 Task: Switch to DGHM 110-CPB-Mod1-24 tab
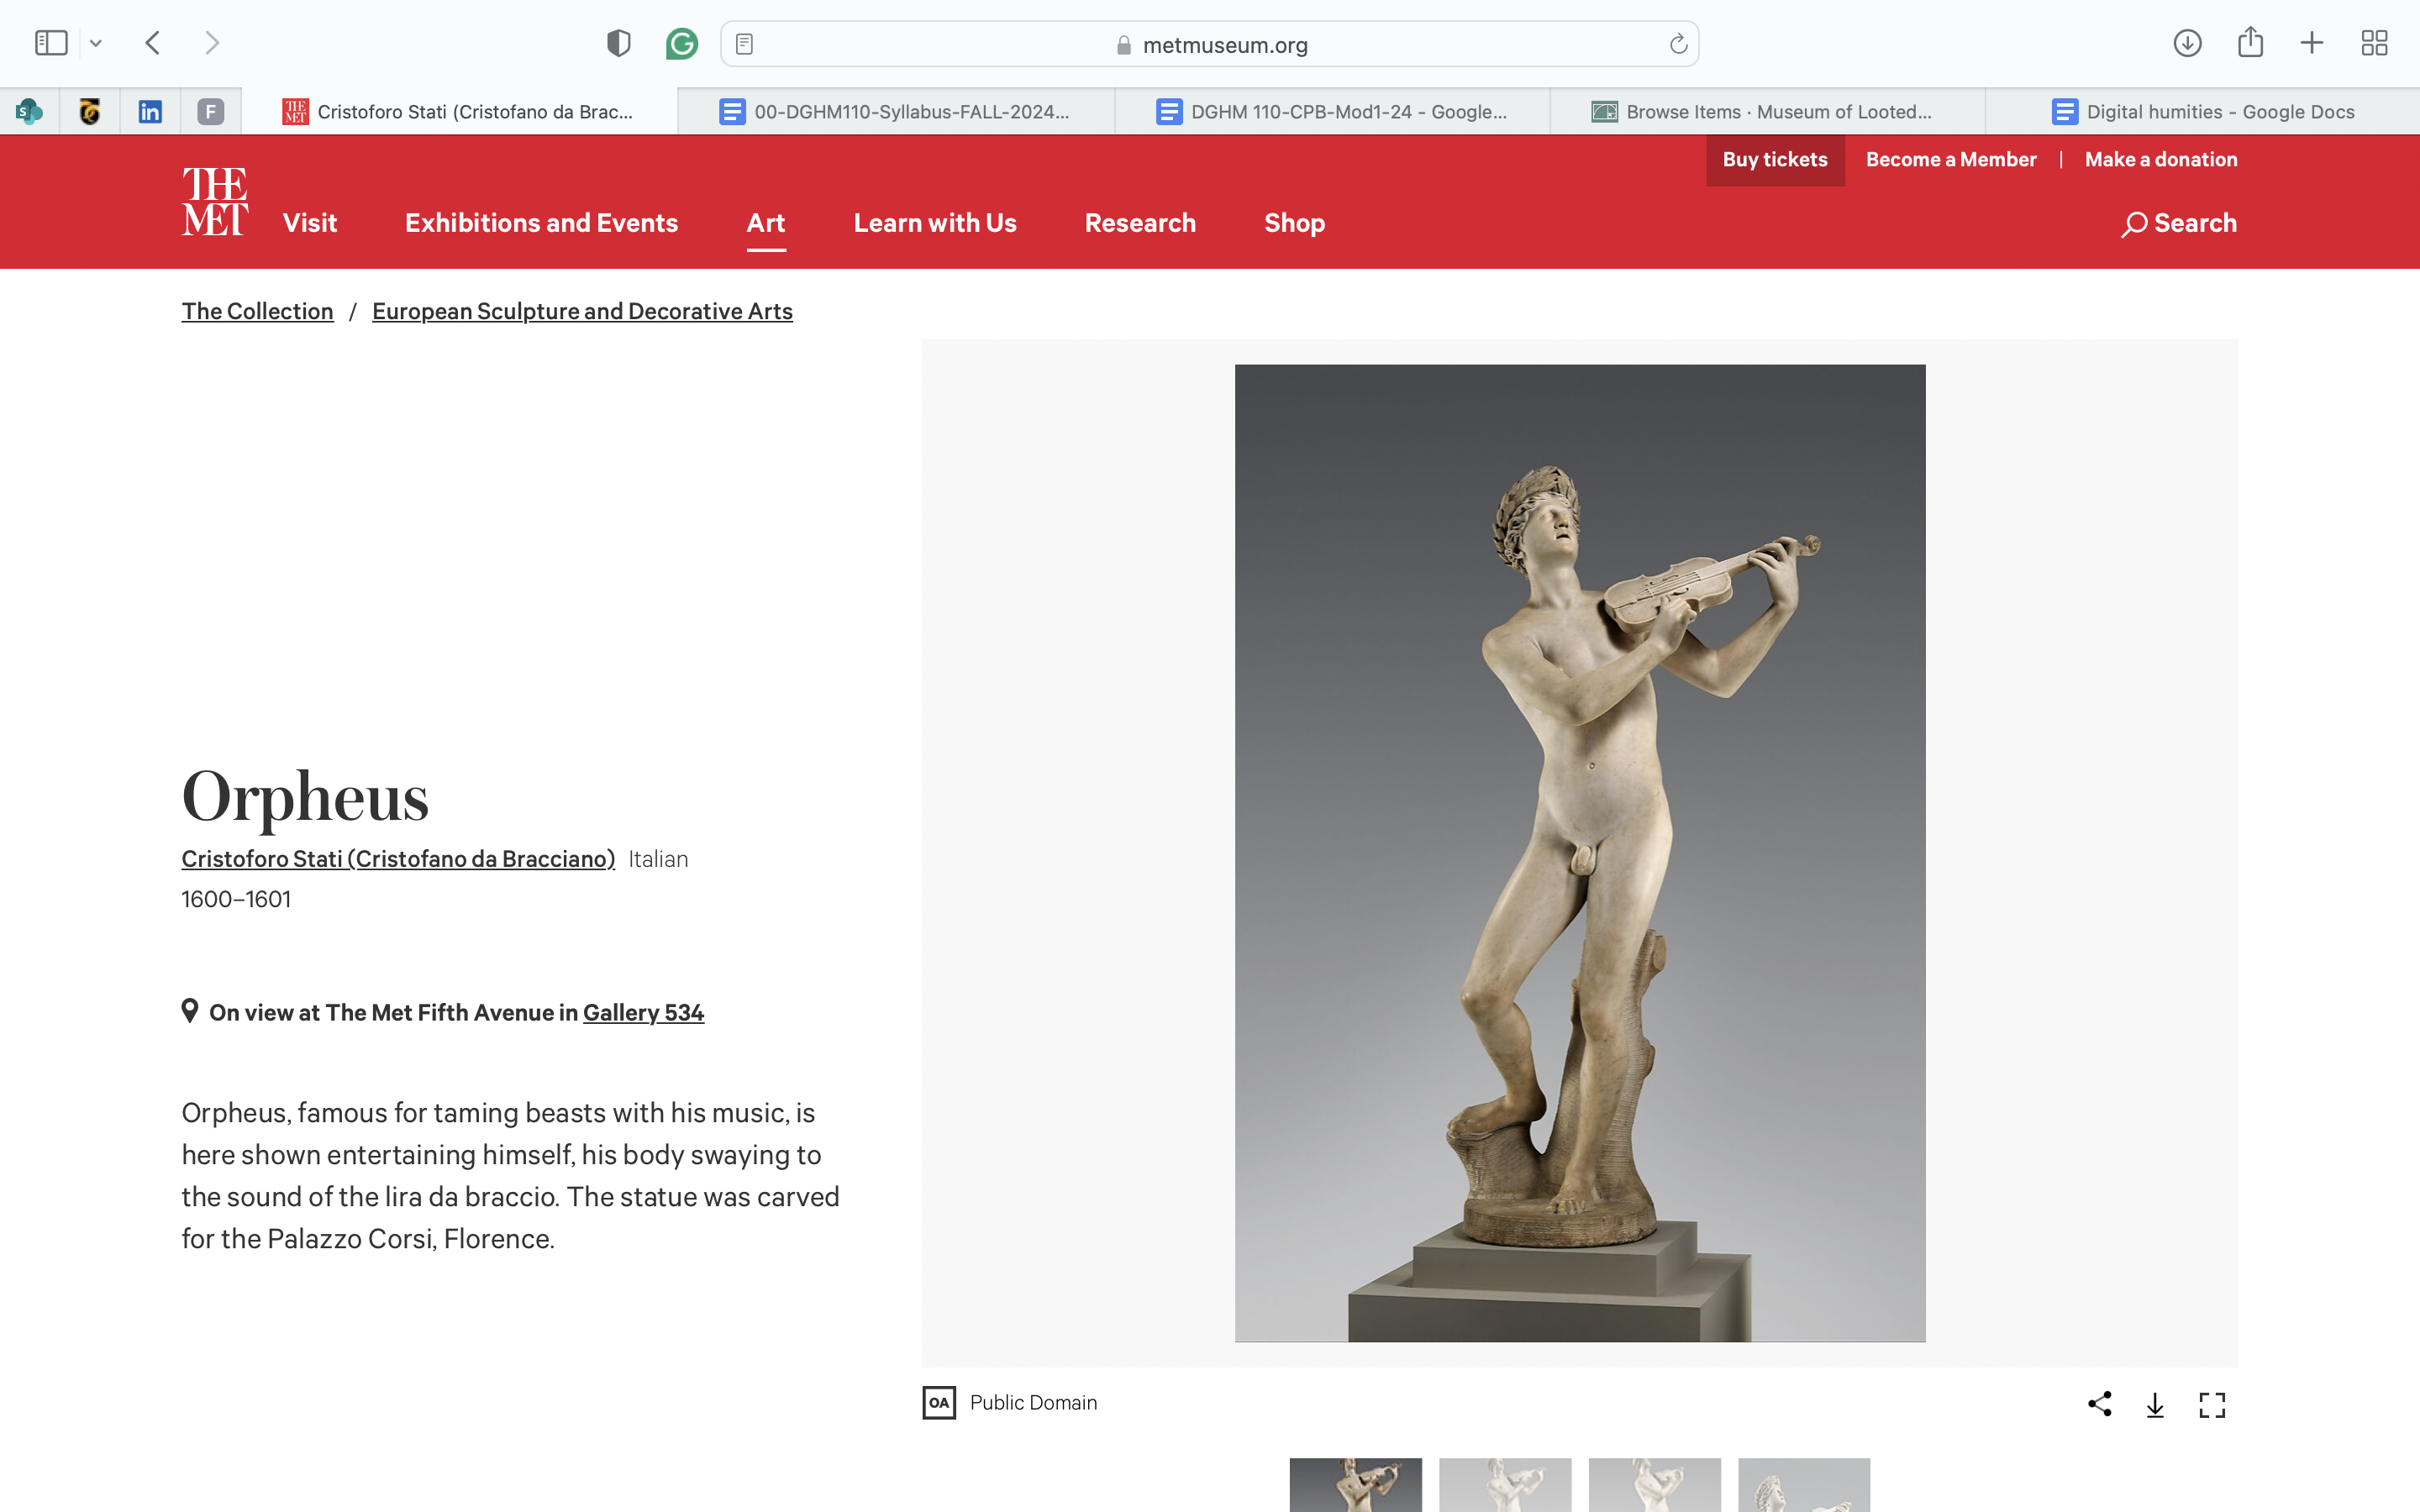coord(1333,111)
